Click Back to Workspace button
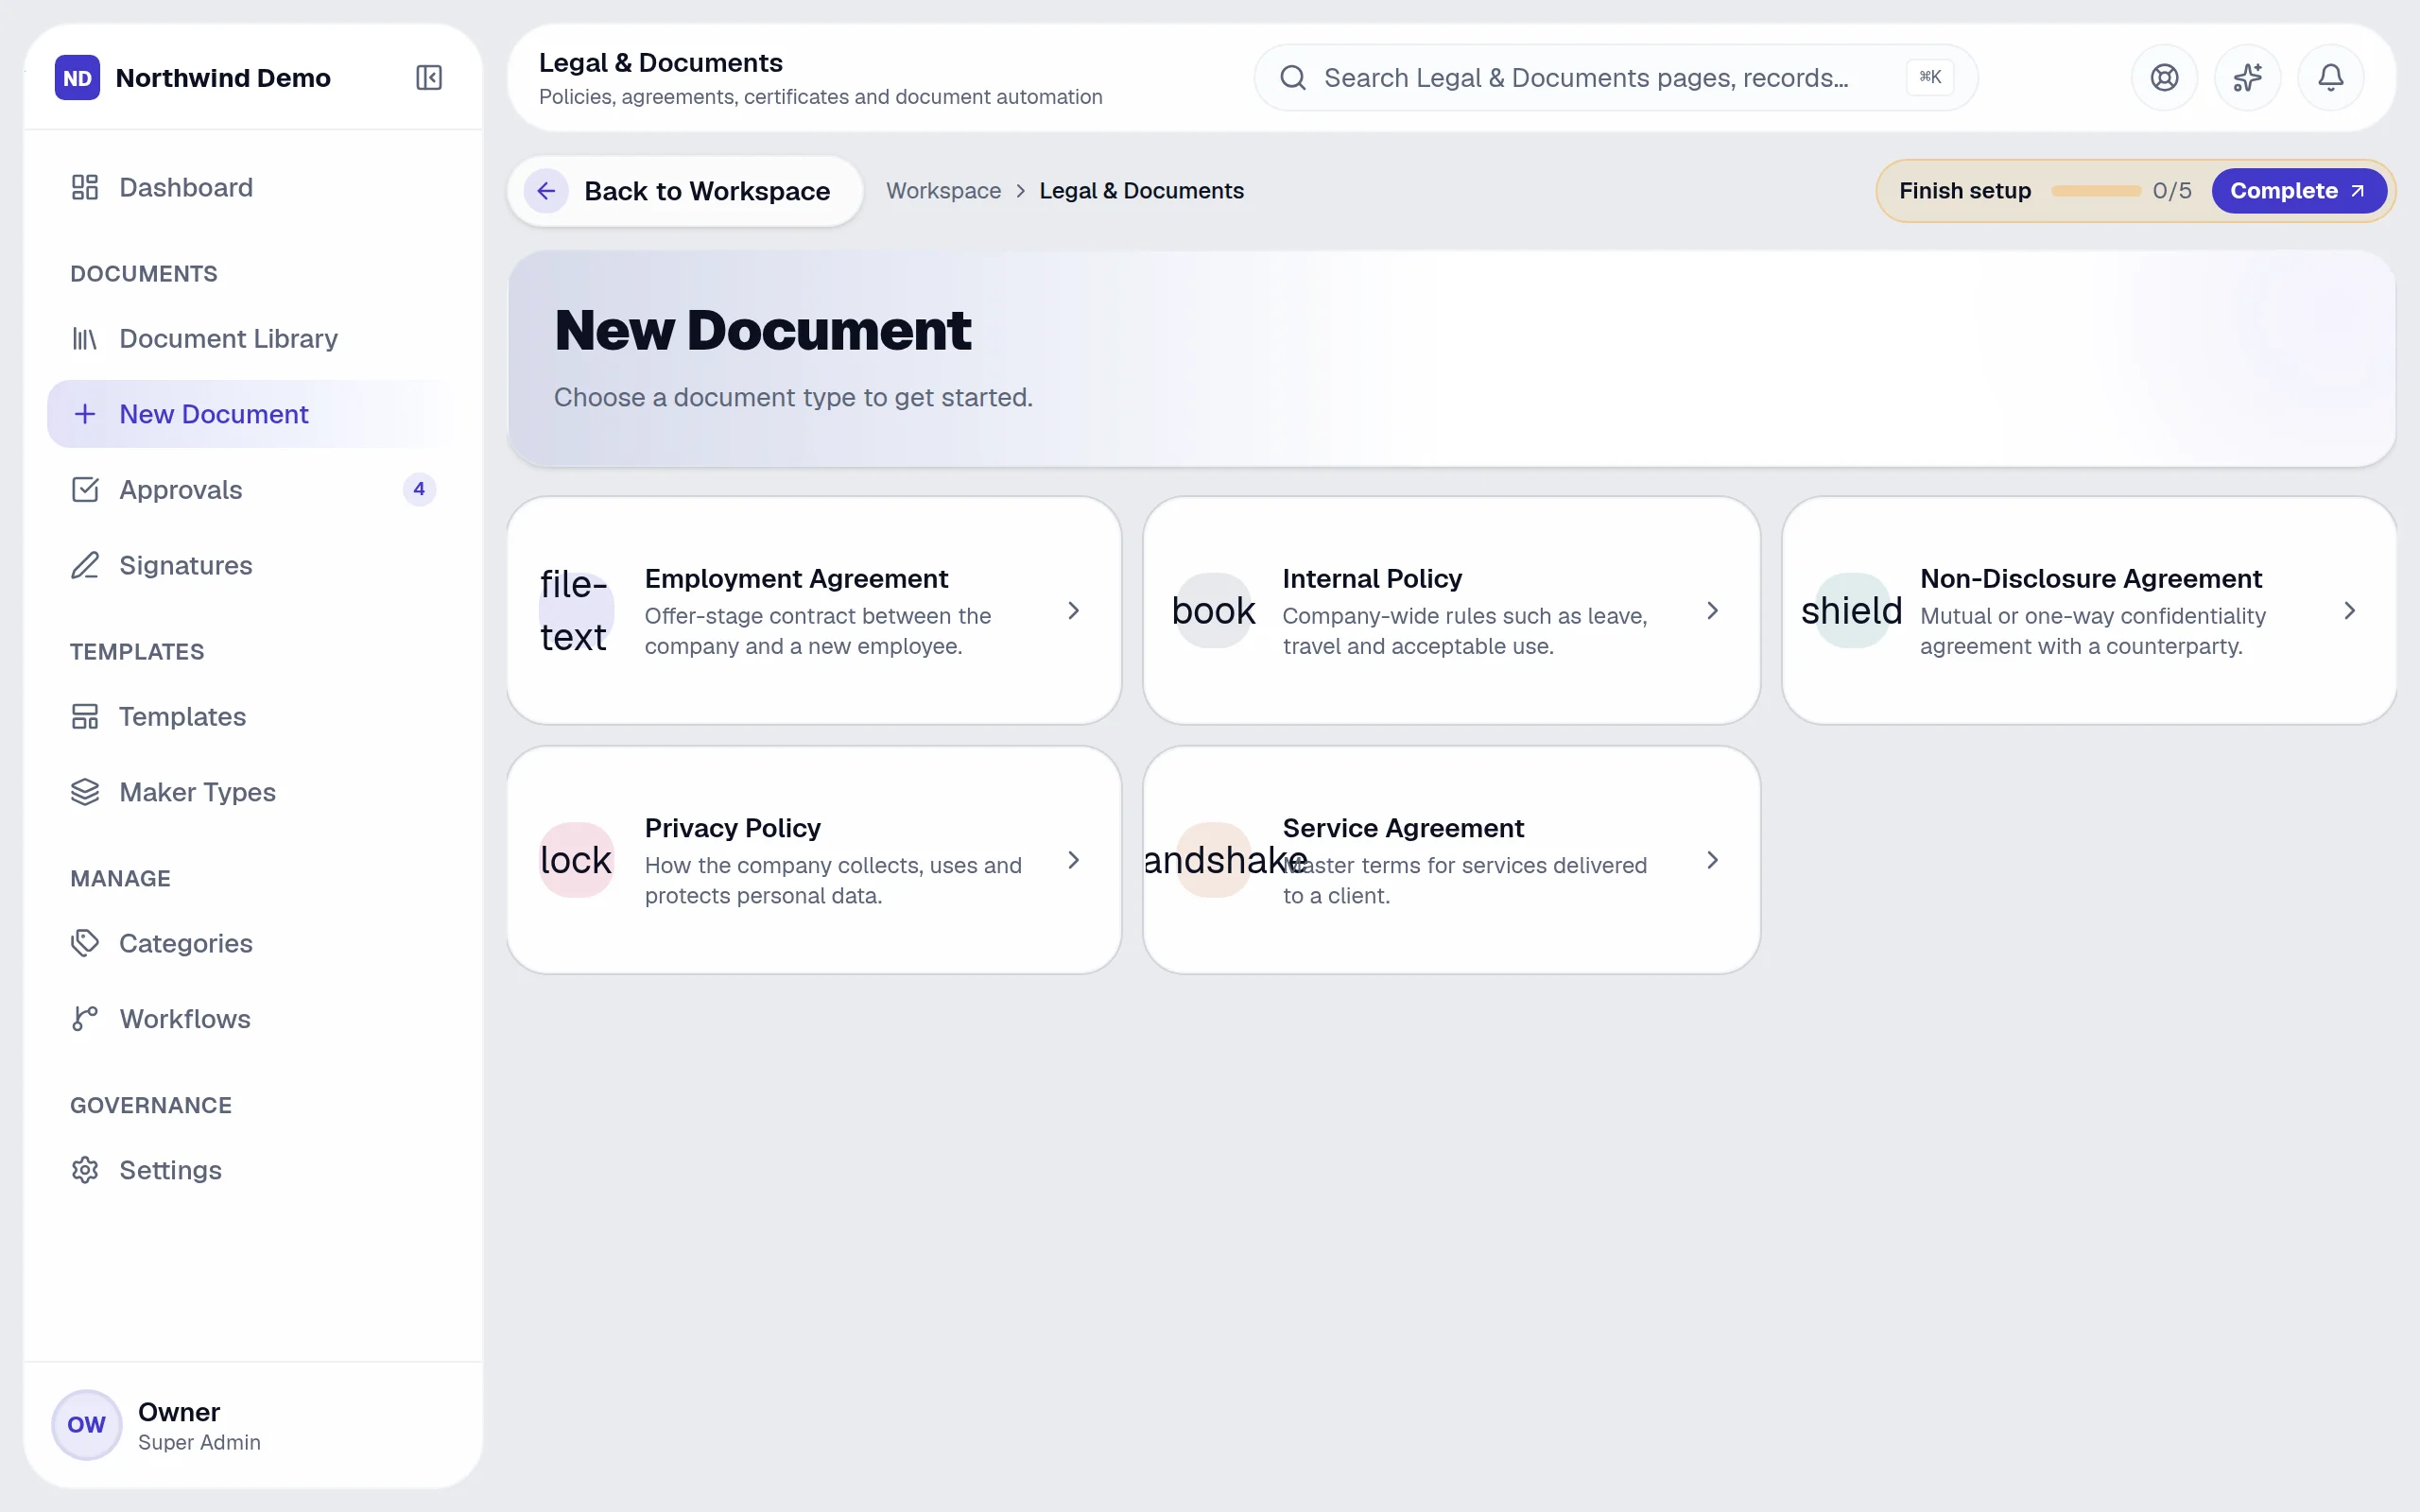Image resolution: width=2420 pixels, height=1512 pixels. click(685, 191)
